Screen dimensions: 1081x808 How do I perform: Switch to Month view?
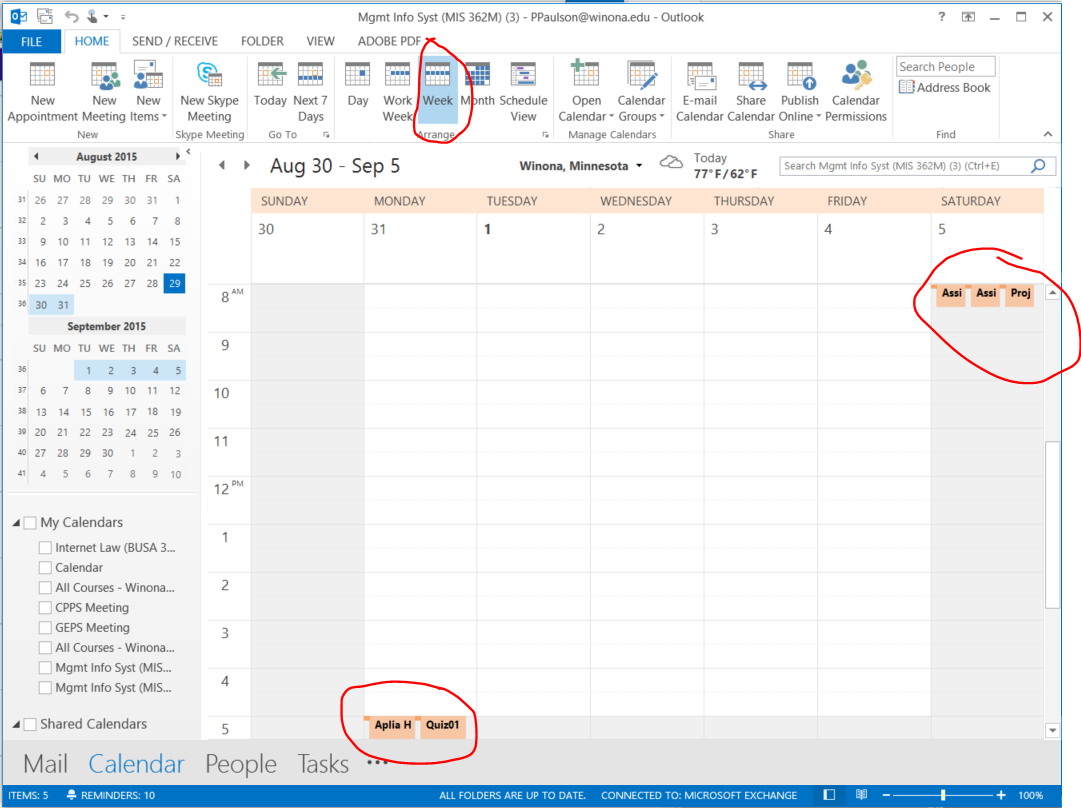[x=478, y=85]
